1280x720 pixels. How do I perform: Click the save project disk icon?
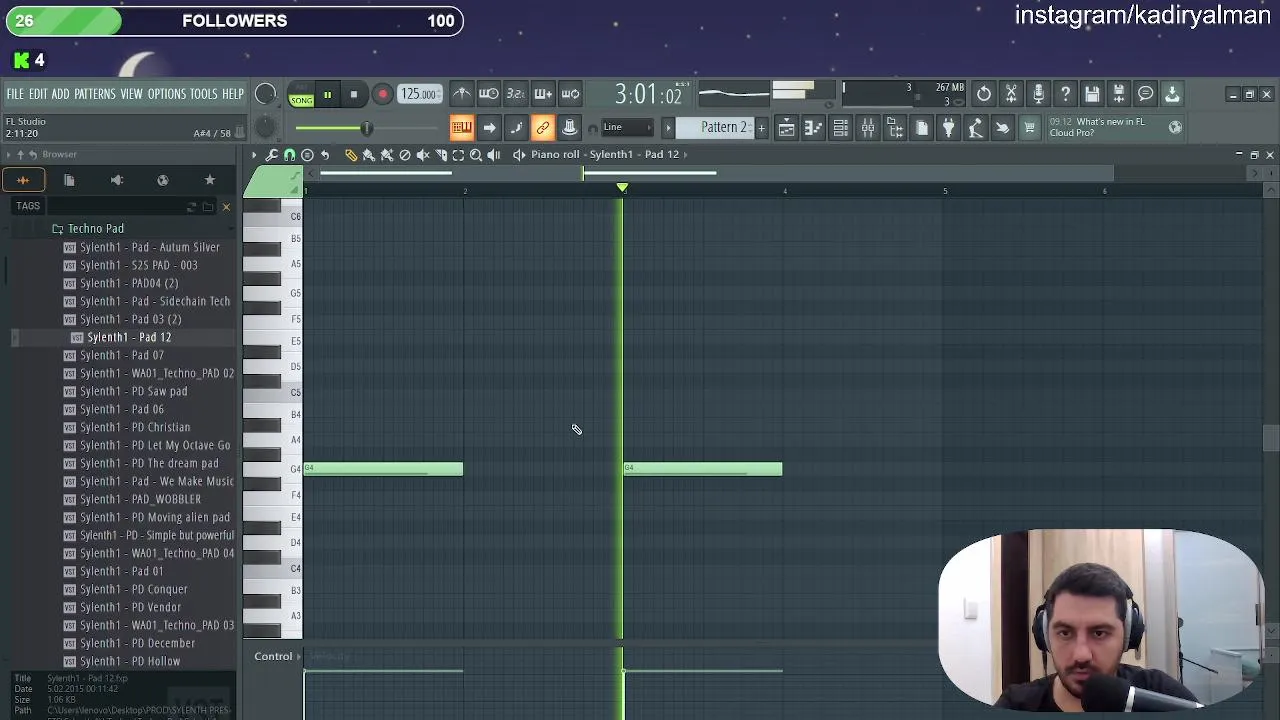[1092, 94]
